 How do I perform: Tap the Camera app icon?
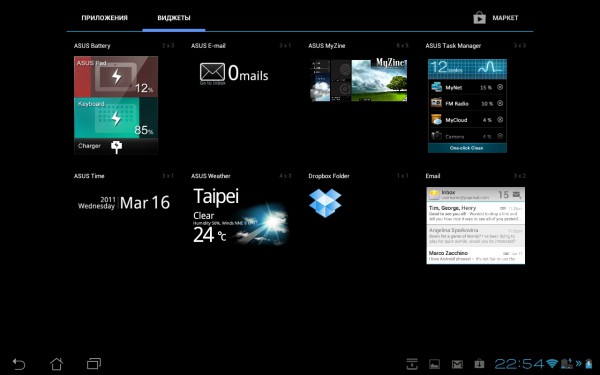click(436, 135)
